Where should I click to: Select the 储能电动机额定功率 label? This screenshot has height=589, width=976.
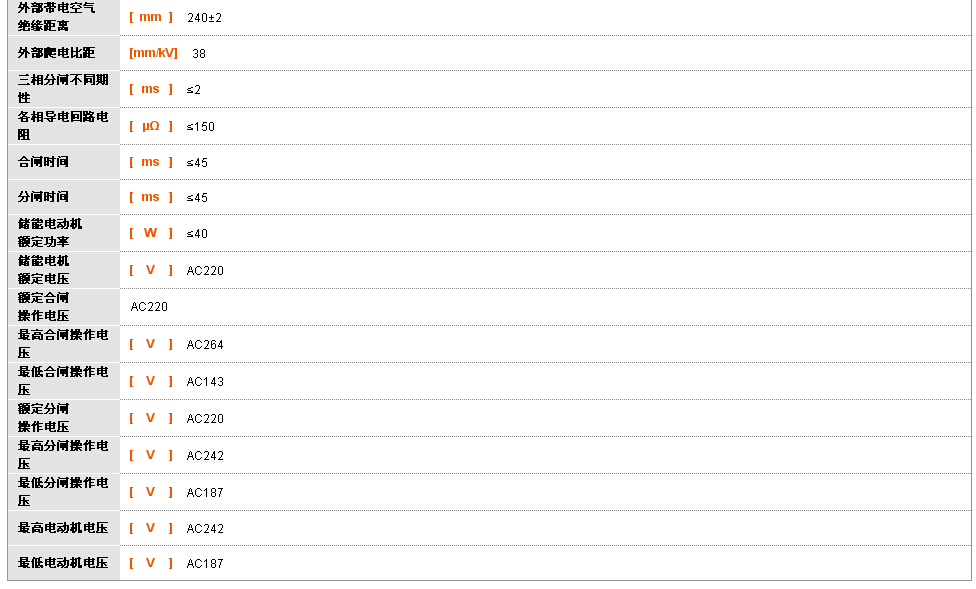pyautogui.click(x=50, y=233)
